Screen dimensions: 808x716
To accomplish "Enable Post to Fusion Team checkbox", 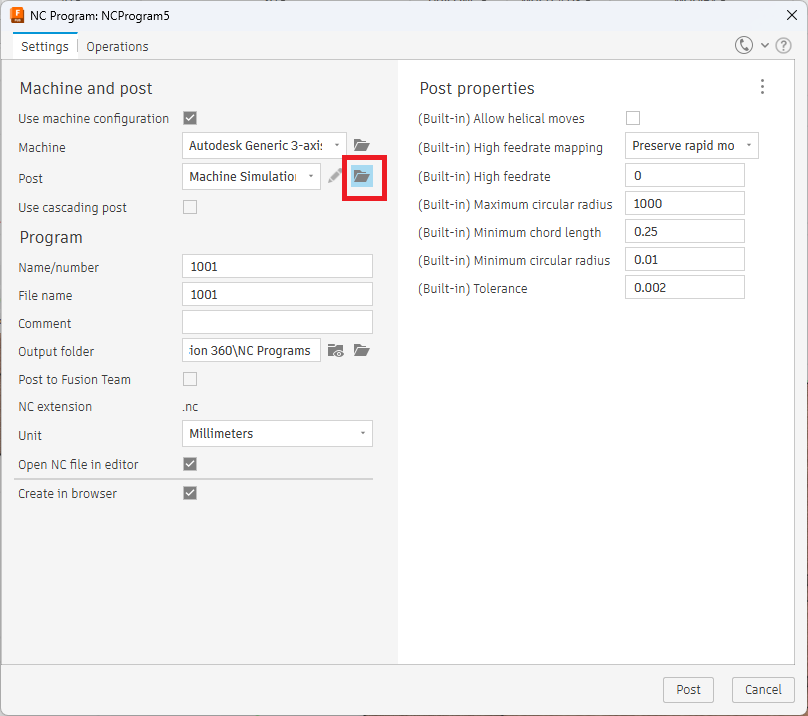I will 190,379.
